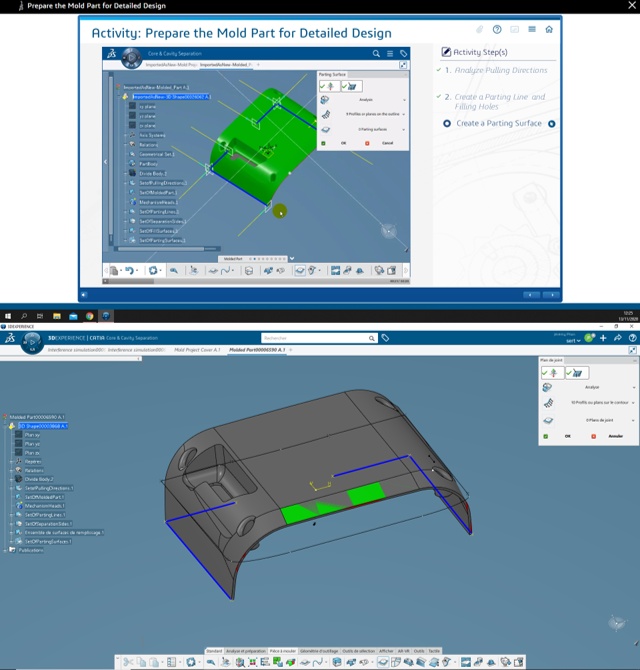This screenshot has height=670, width=640.
Task: Click the tutorial video progress bar
Action: (x=256, y=281)
